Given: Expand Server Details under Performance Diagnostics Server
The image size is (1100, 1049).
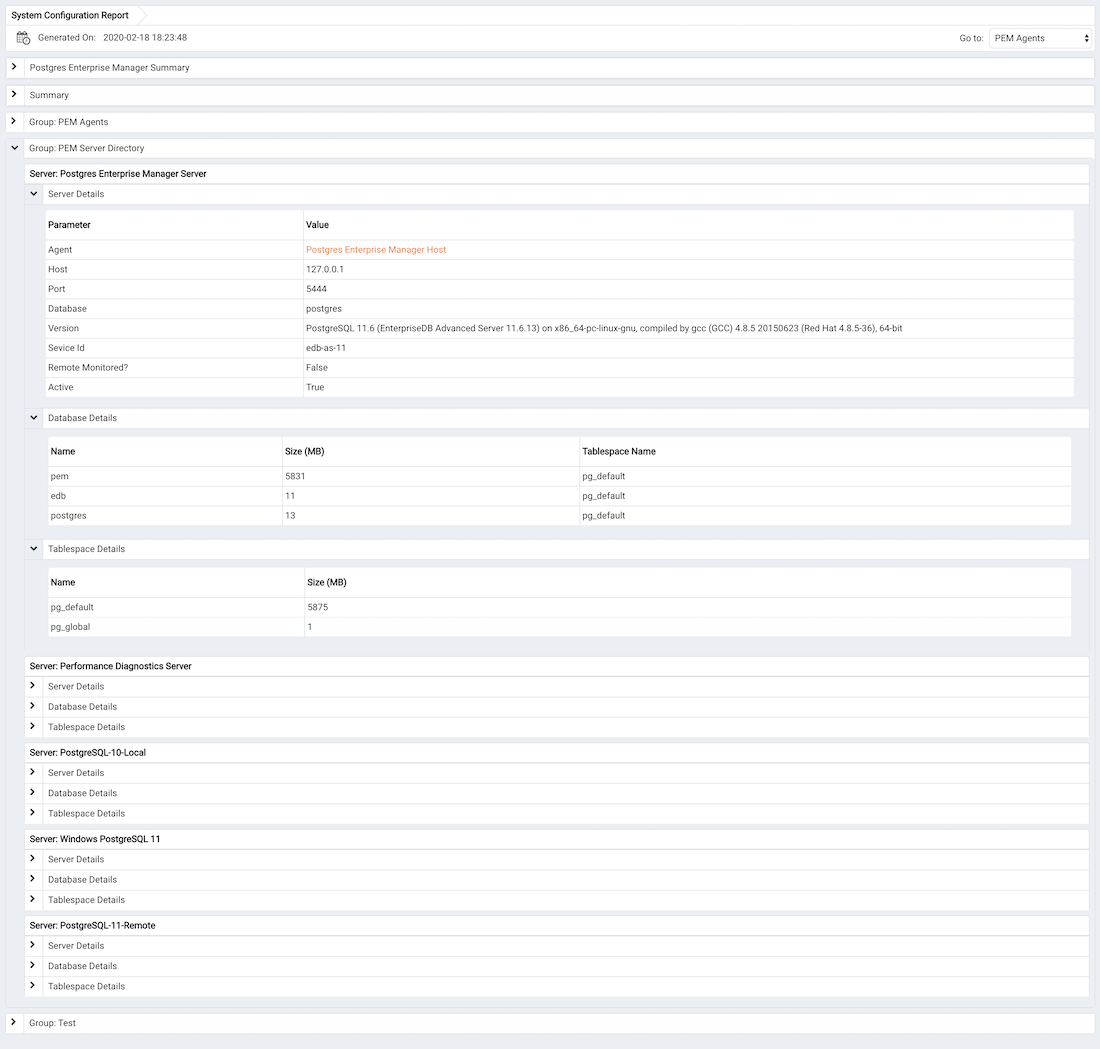Looking at the screenshot, I should (x=32, y=686).
